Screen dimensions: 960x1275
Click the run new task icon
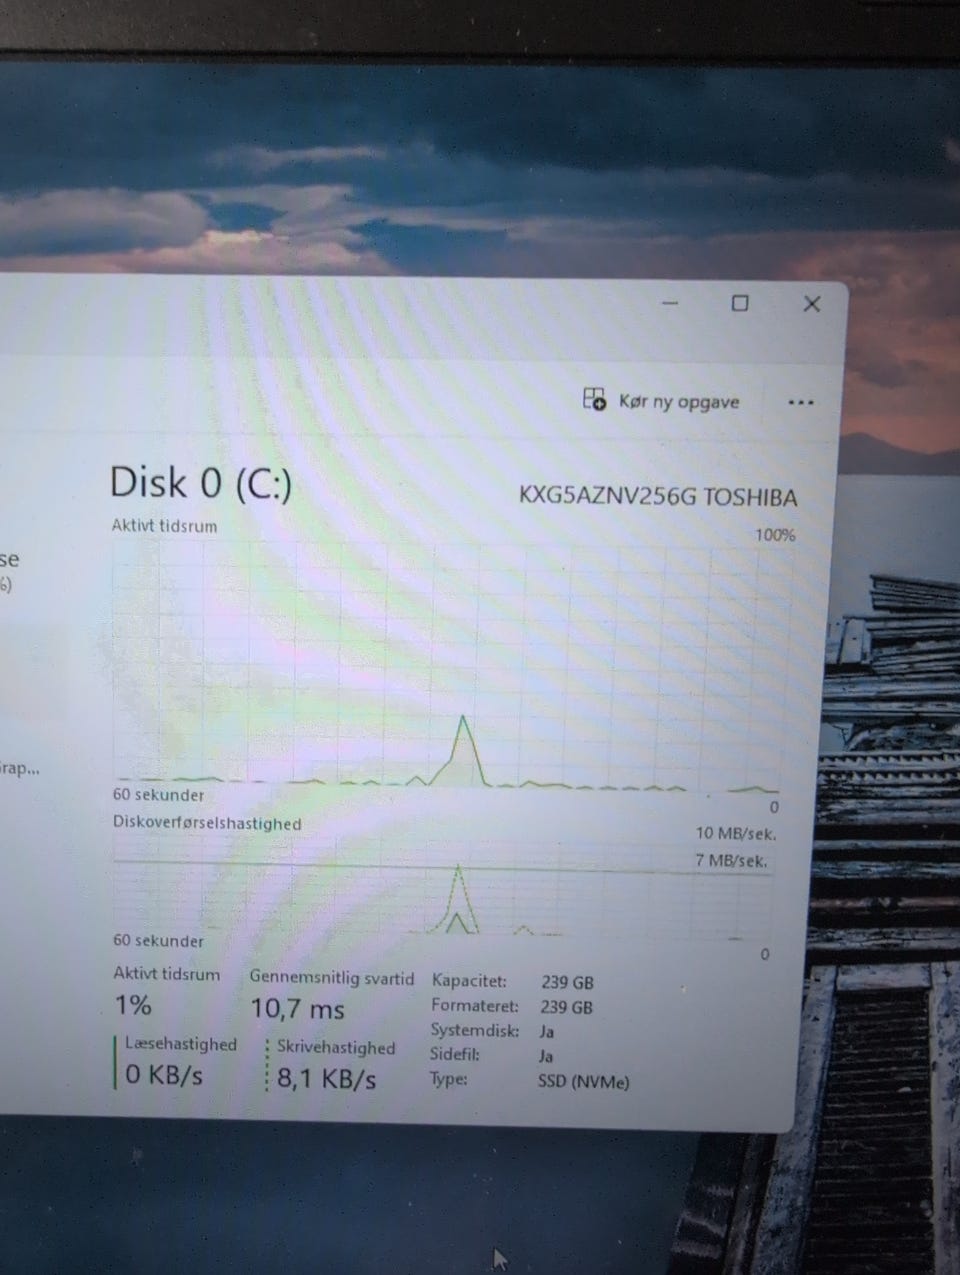(594, 399)
